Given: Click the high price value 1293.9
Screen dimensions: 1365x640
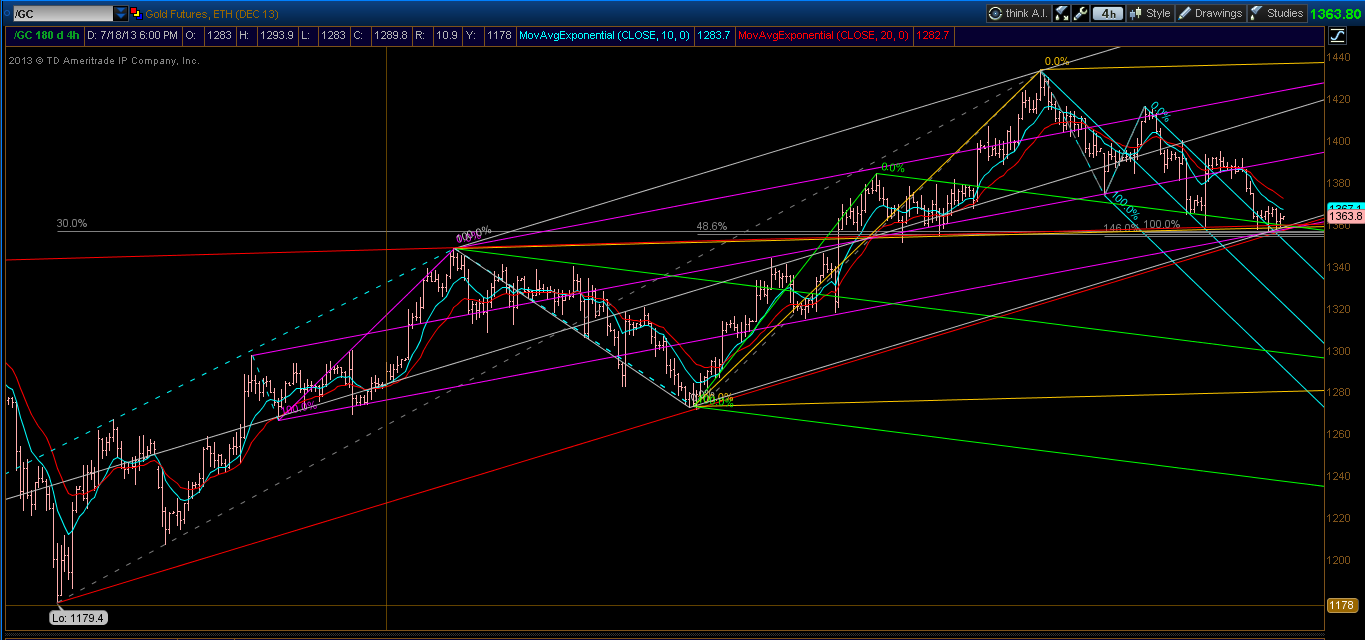Looking at the screenshot, I should [x=277, y=35].
